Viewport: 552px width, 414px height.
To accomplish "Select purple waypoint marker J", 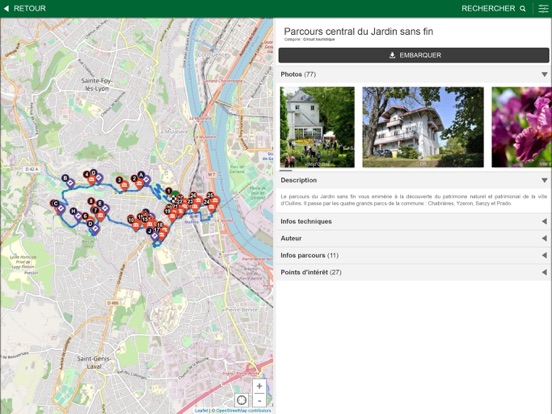I will [x=154, y=236].
